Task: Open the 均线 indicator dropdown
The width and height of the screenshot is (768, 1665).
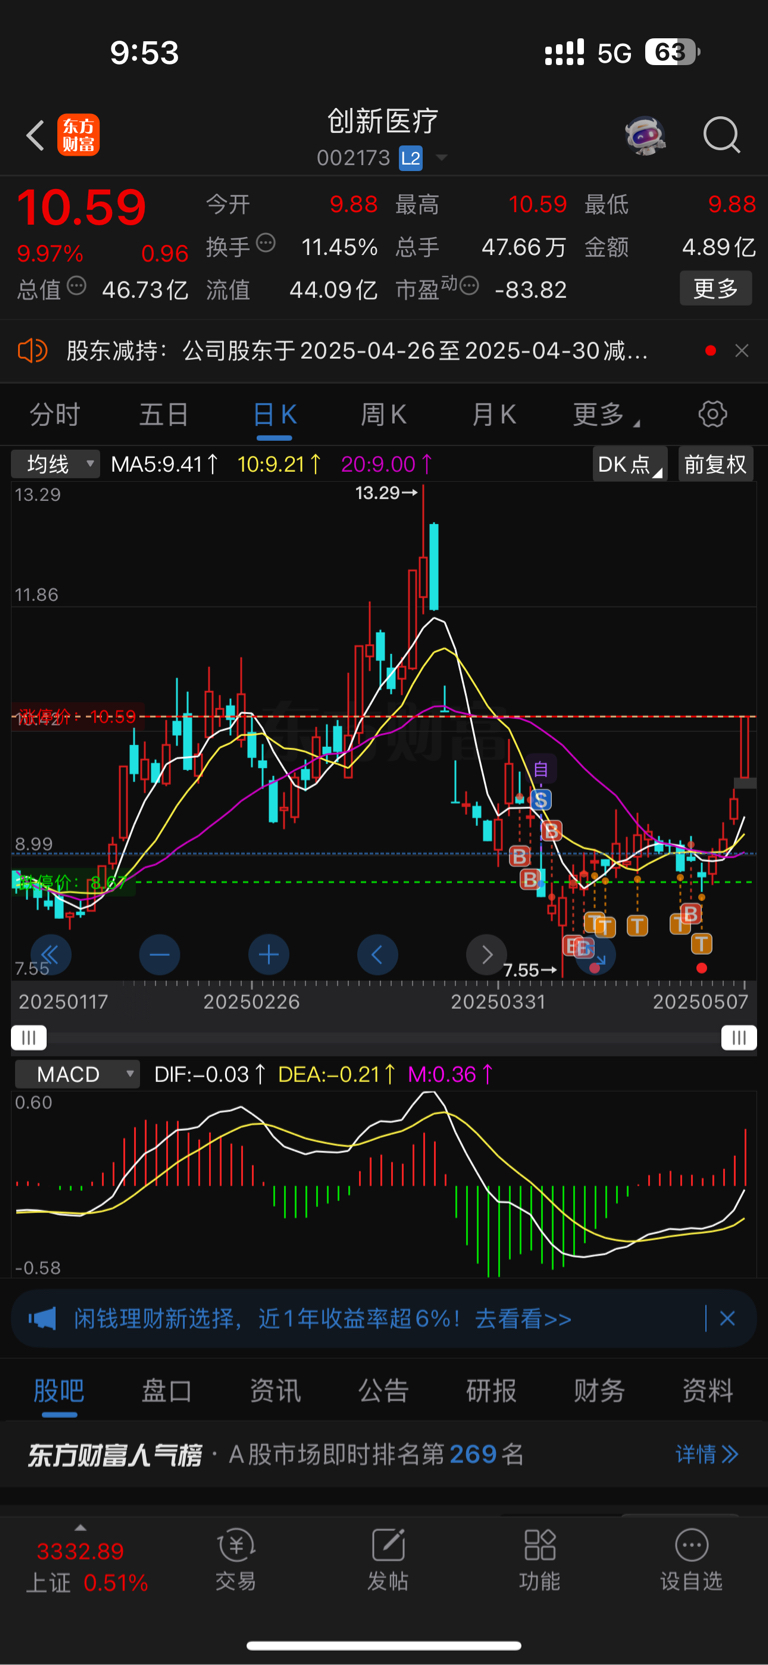Action: (x=55, y=464)
